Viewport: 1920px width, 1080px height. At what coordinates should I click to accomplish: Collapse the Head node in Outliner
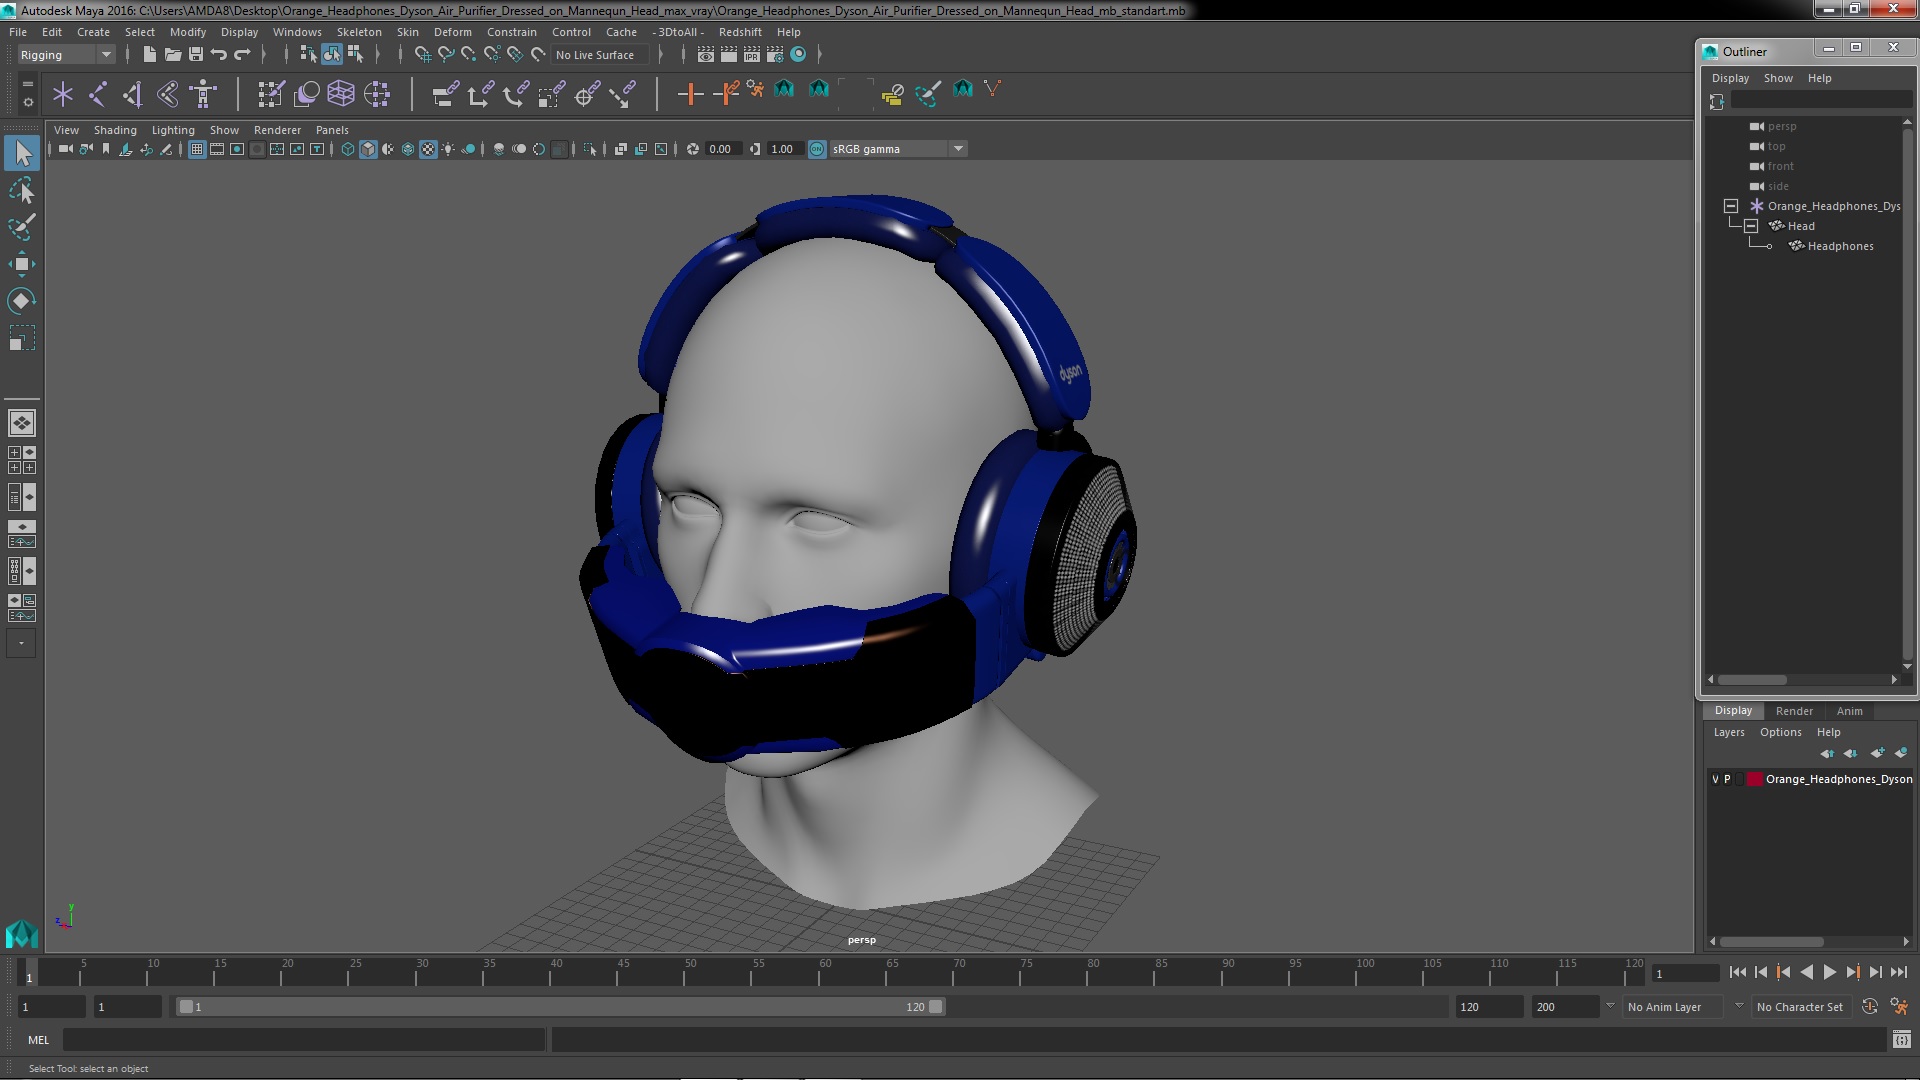(x=1751, y=226)
